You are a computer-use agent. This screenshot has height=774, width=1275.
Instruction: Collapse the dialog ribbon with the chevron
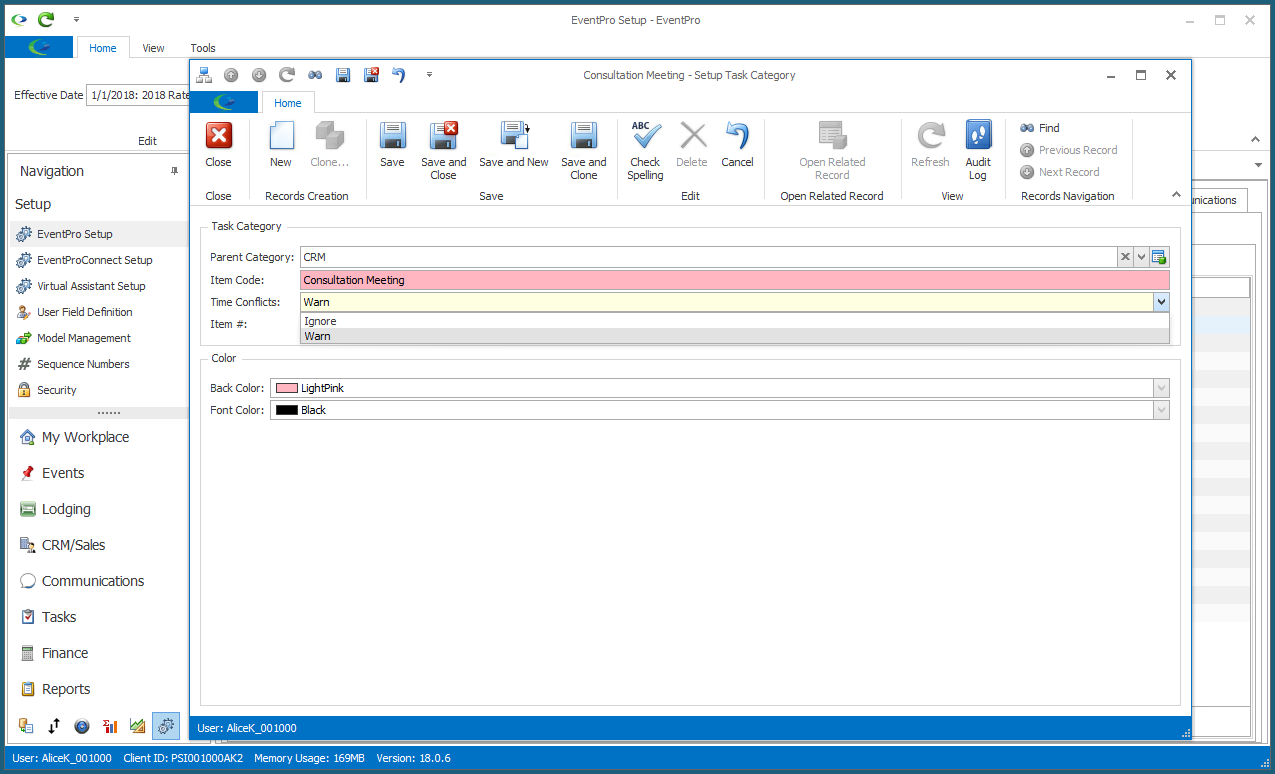coord(1176,195)
